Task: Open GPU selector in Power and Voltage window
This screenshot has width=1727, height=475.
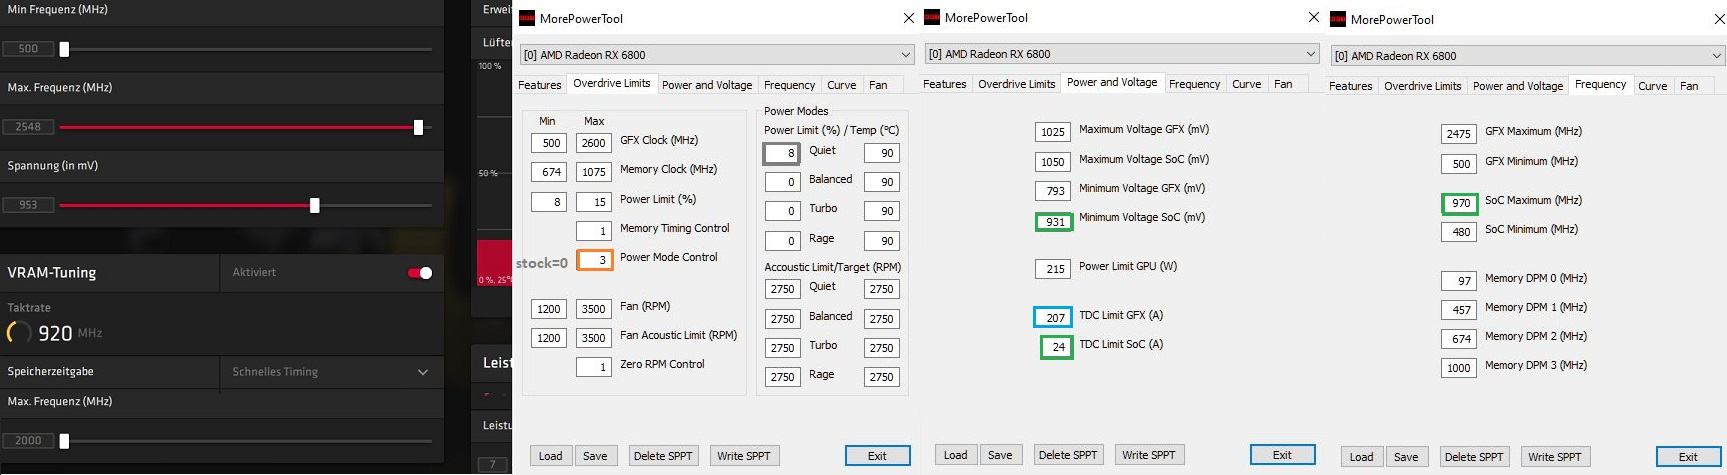Action: pyautogui.click(x=1121, y=54)
